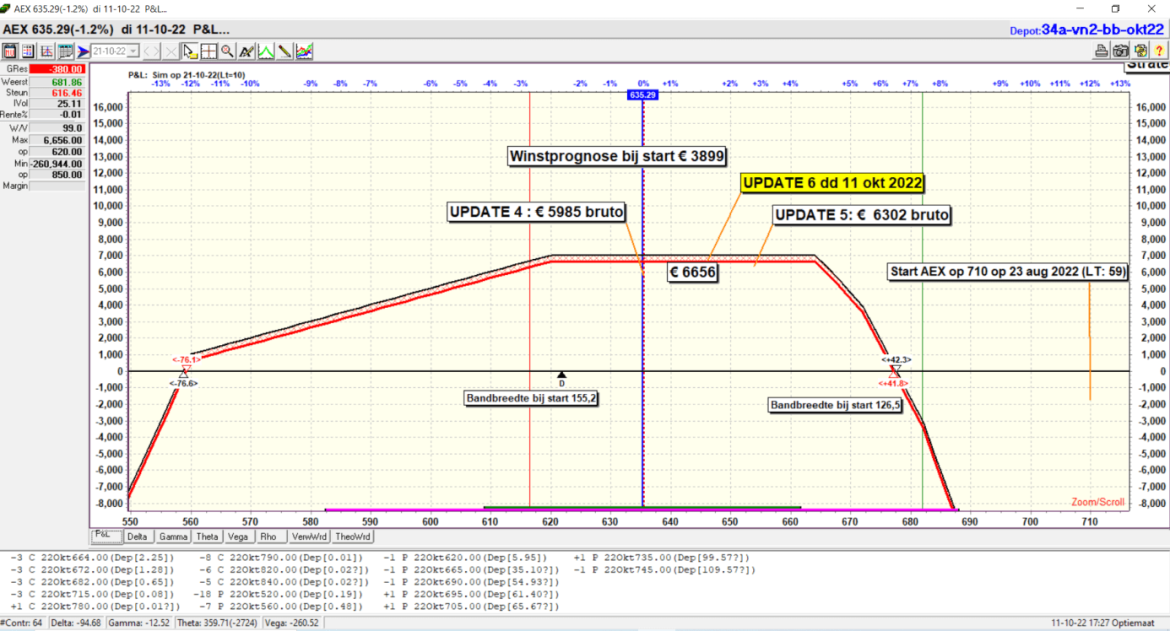Viewport: 1170px width, 631px height.
Task: Click the camera snapshot icon
Action: pyautogui.click(x=1121, y=51)
